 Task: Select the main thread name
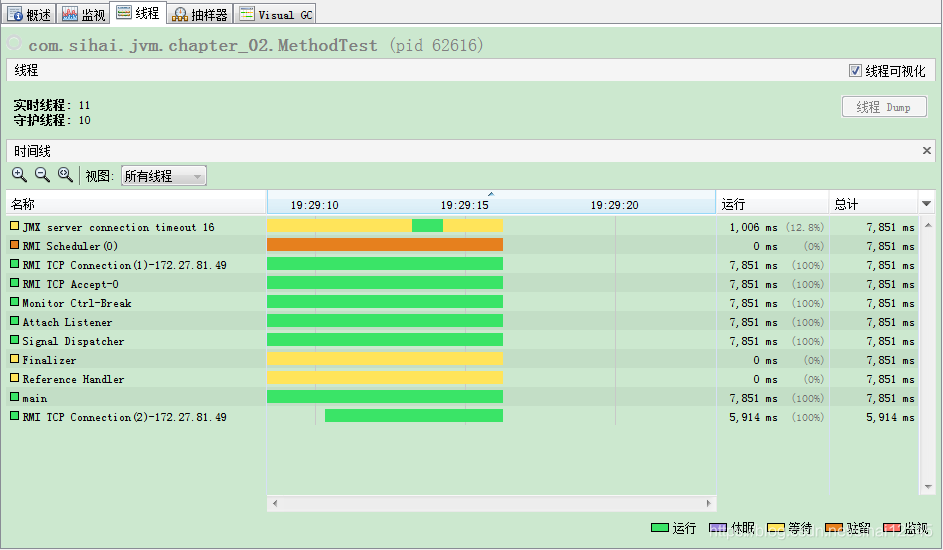tap(35, 399)
